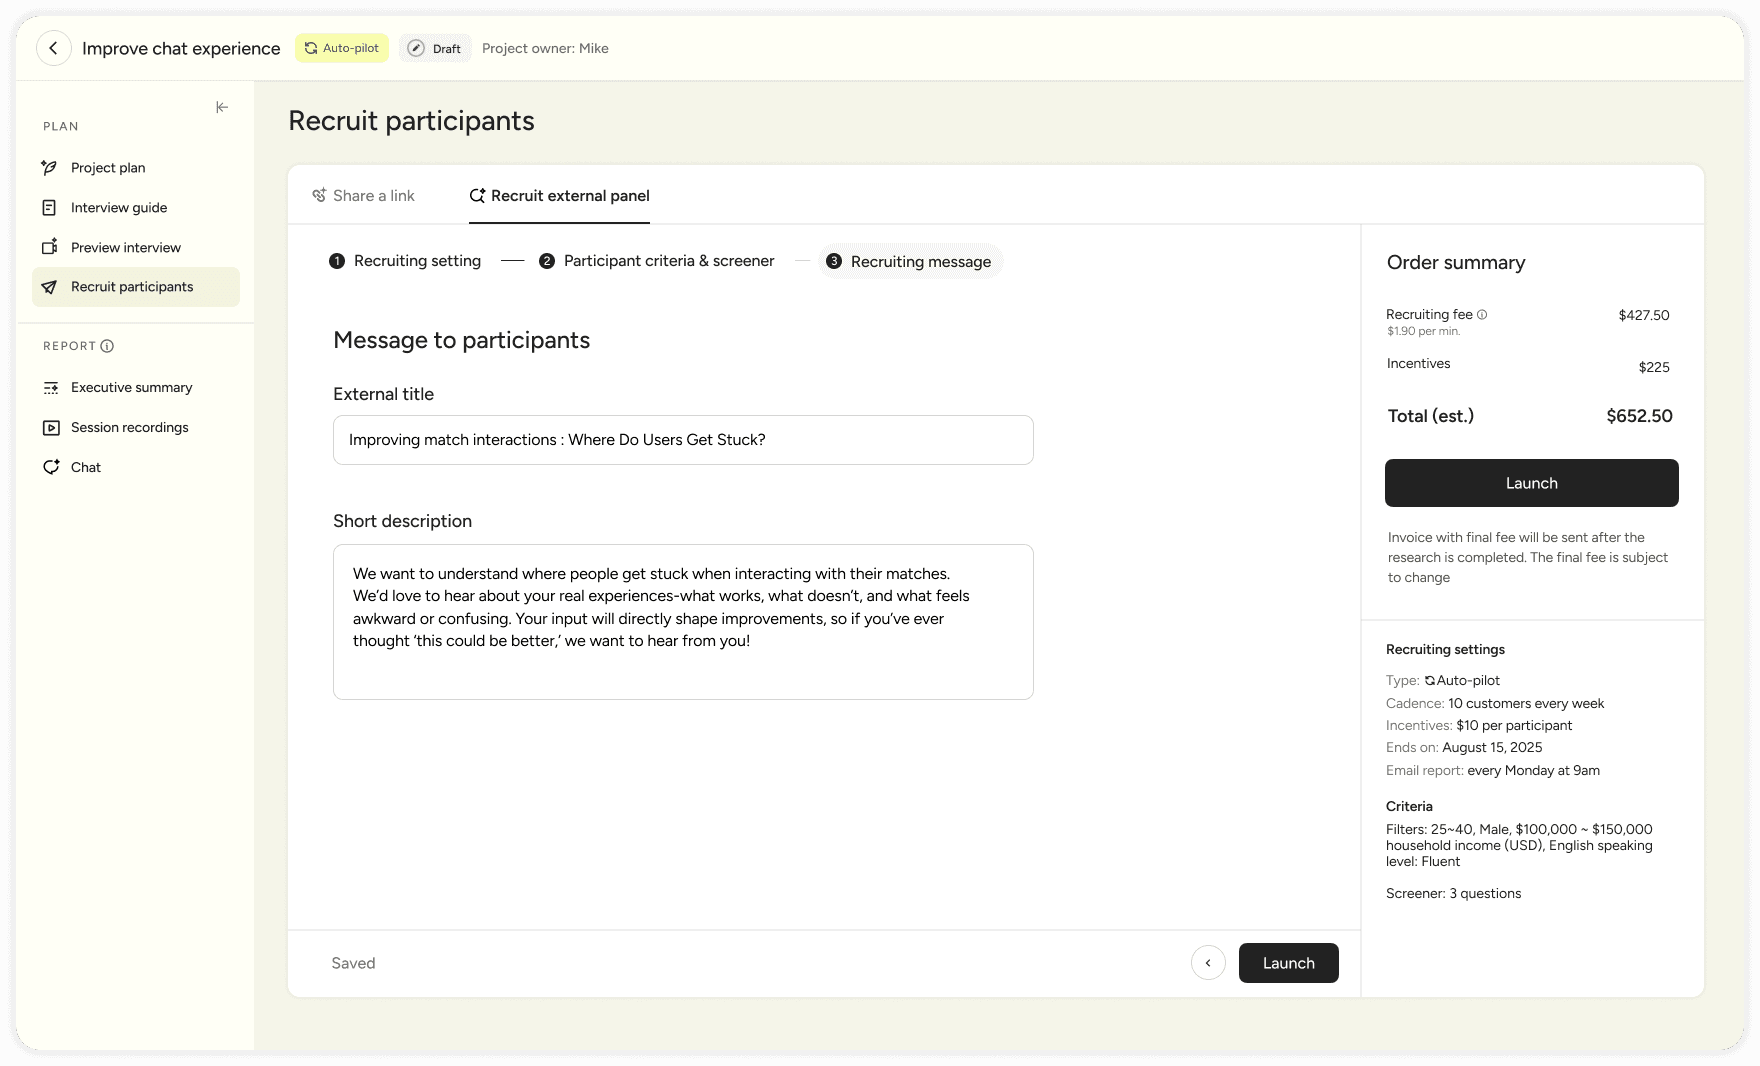
Task: Open Session recordings
Action: pyautogui.click(x=129, y=427)
